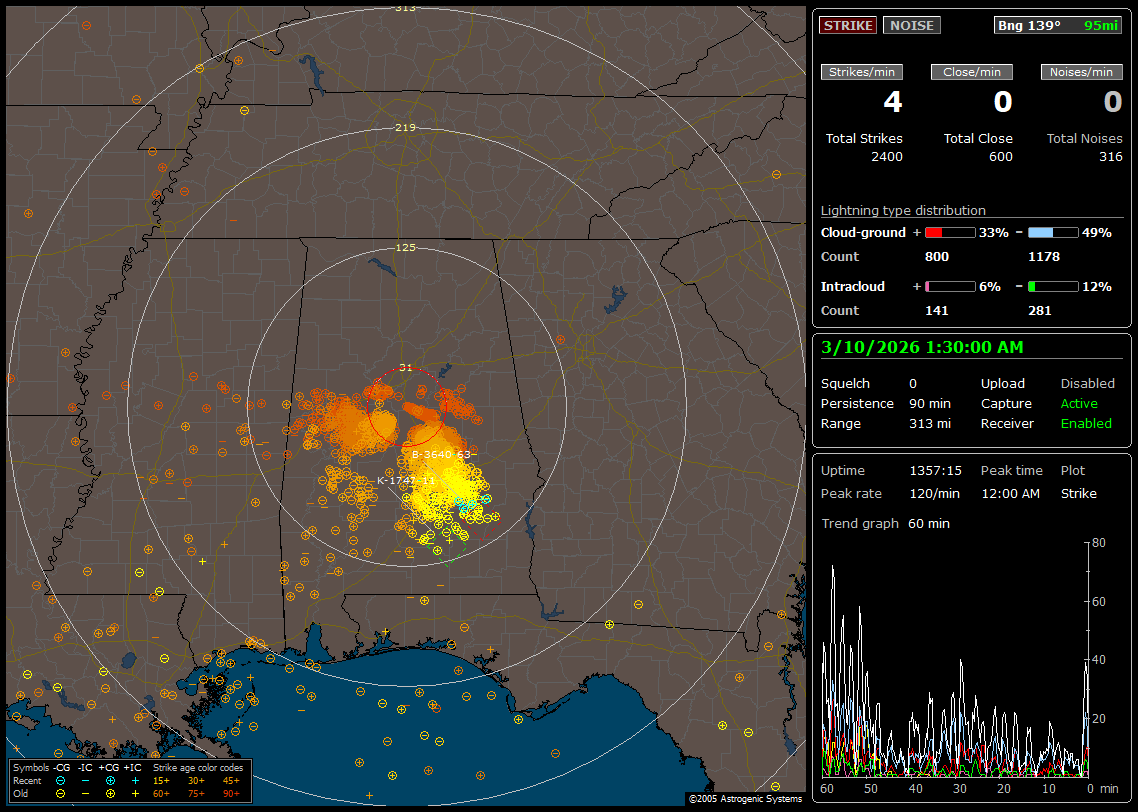This screenshot has height=812, width=1138.
Task: Click the negative cloud-ground blue bar
Action: (x=1053, y=232)
